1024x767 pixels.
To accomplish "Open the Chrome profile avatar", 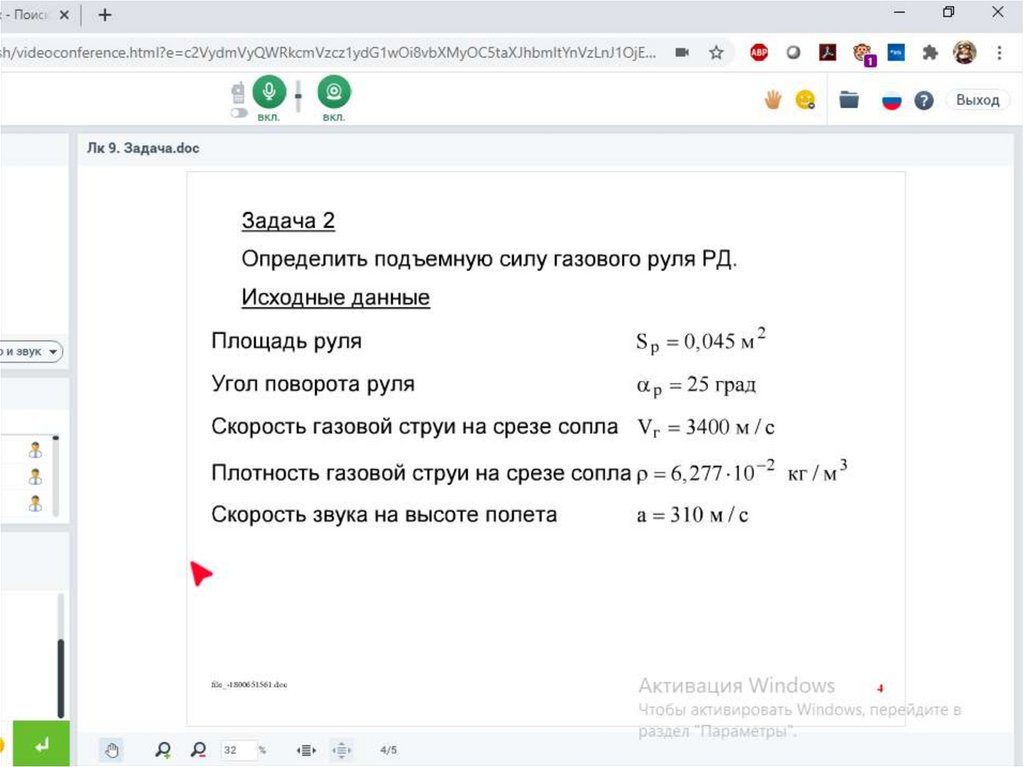I will click(x=965, y=52).
